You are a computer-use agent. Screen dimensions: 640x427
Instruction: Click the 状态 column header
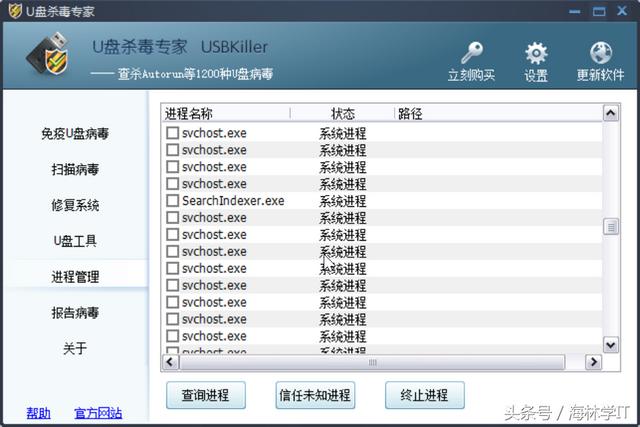pyautogui.click(x=342, y=113)
